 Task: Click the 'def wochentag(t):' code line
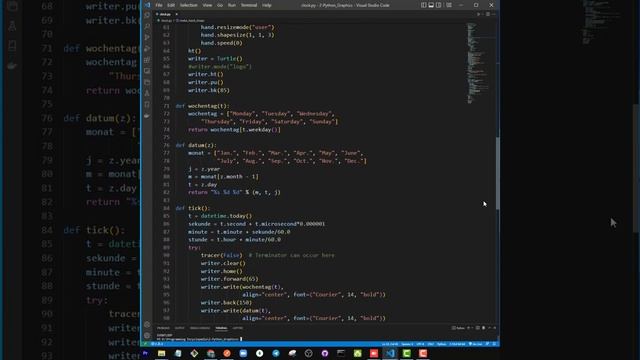202,106
